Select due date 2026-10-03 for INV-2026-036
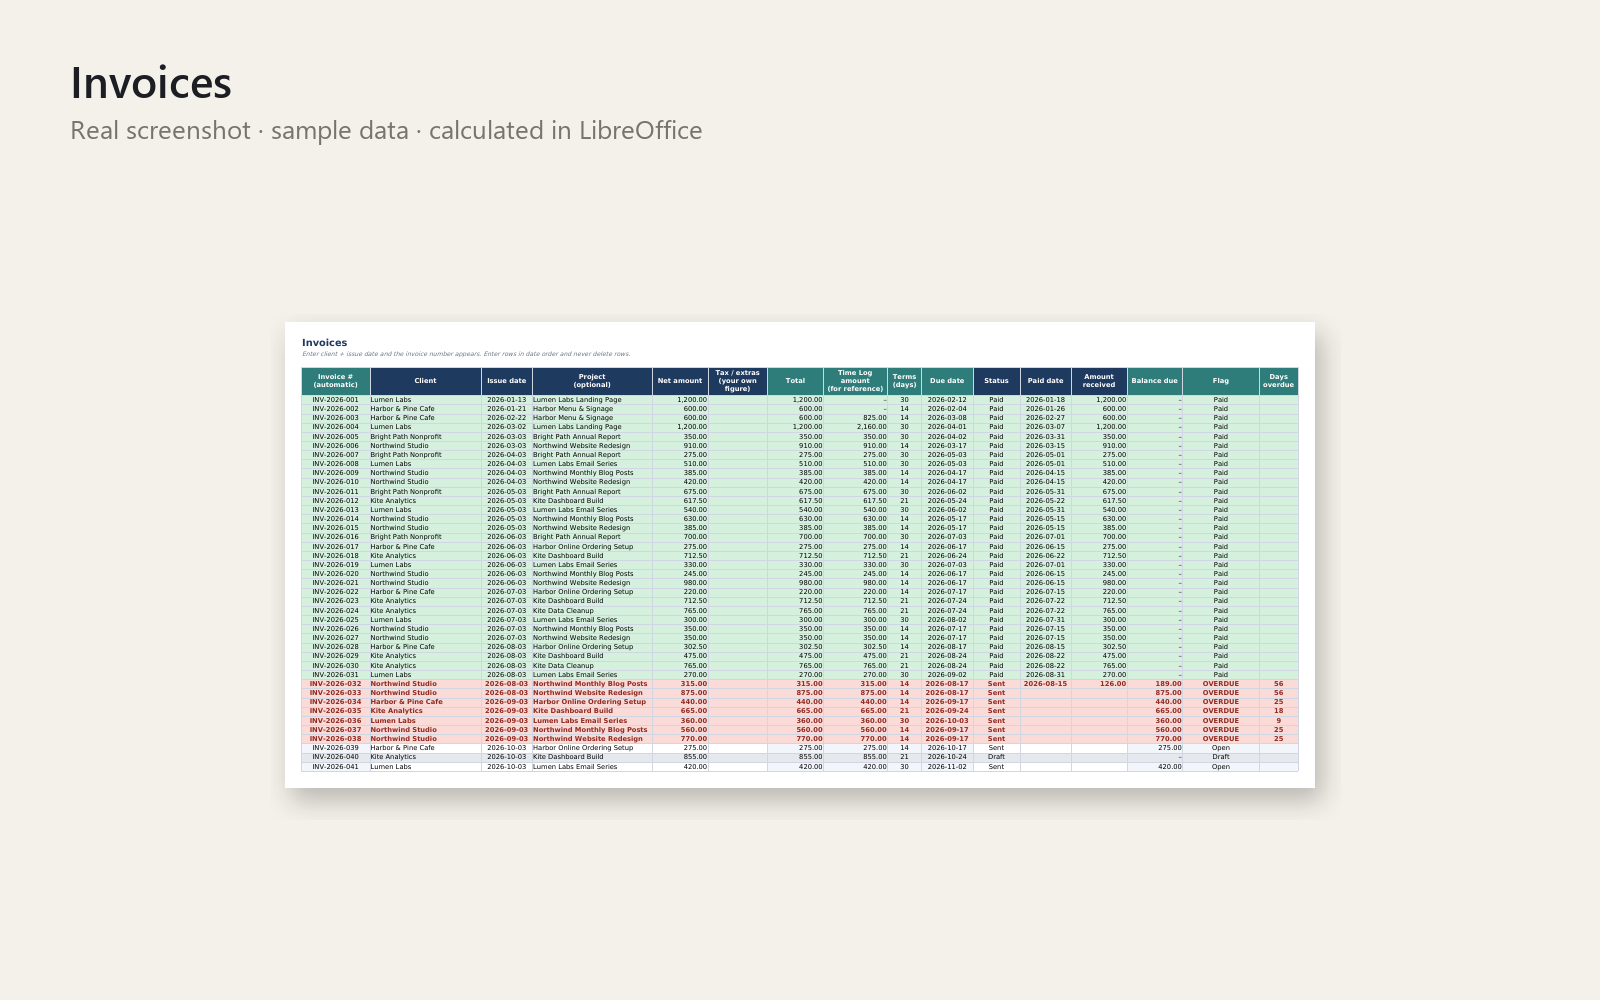This screenshot has height=1000, width=1600. pos(947,721)
